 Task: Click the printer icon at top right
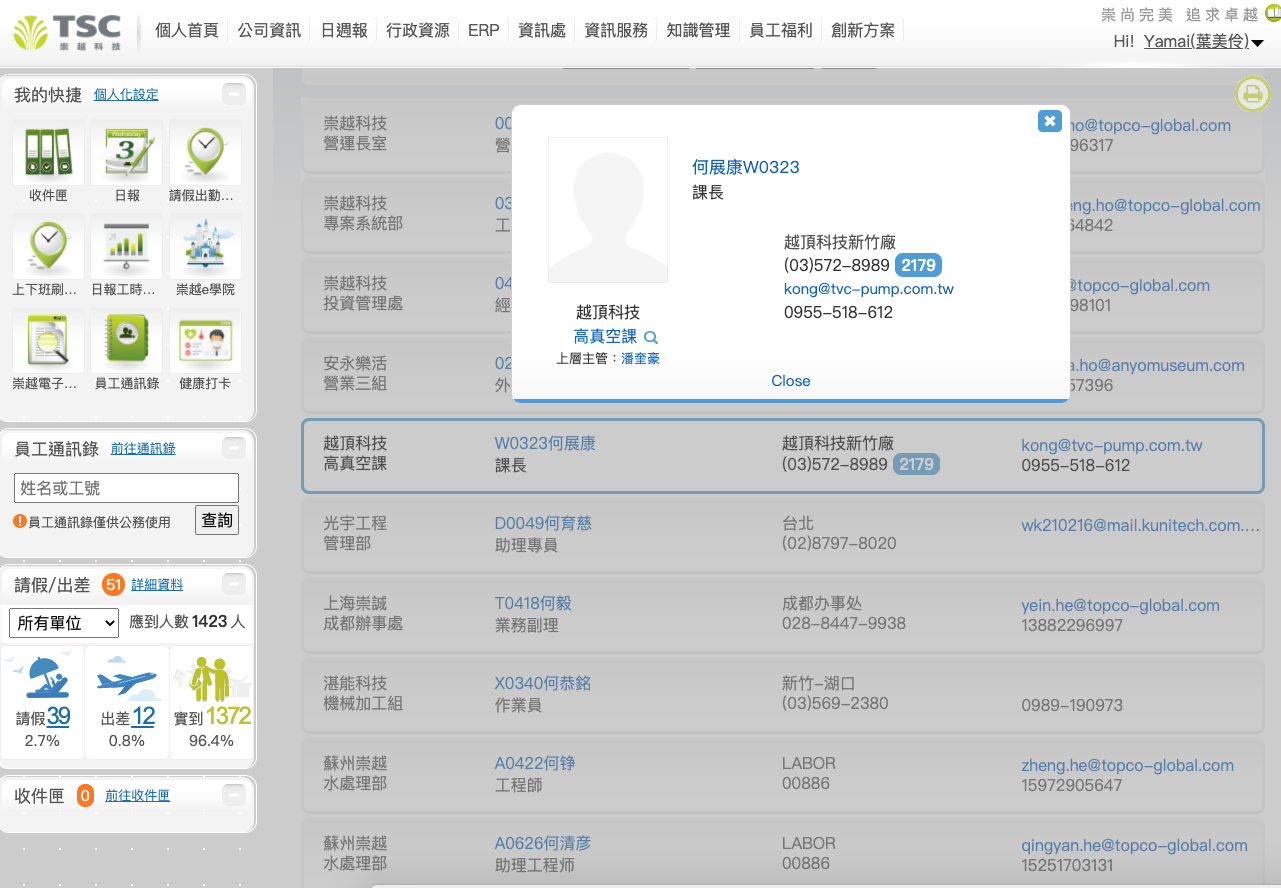1252,95
